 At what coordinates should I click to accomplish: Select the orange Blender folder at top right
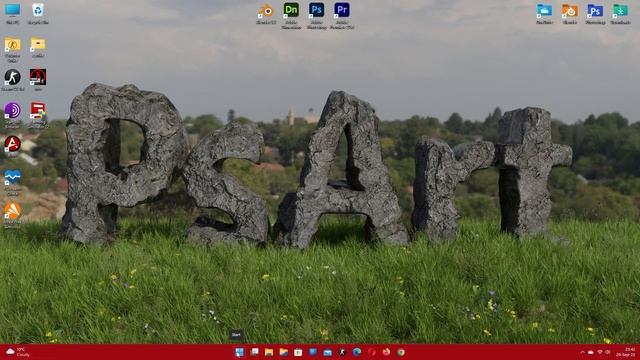pos(569,14)
